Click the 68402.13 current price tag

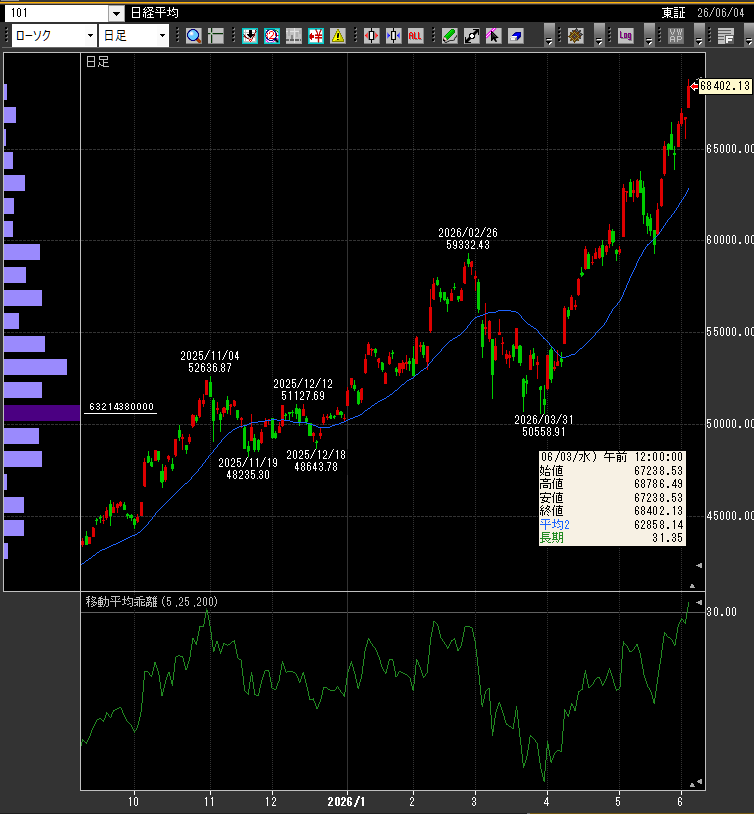coord(725,86)
